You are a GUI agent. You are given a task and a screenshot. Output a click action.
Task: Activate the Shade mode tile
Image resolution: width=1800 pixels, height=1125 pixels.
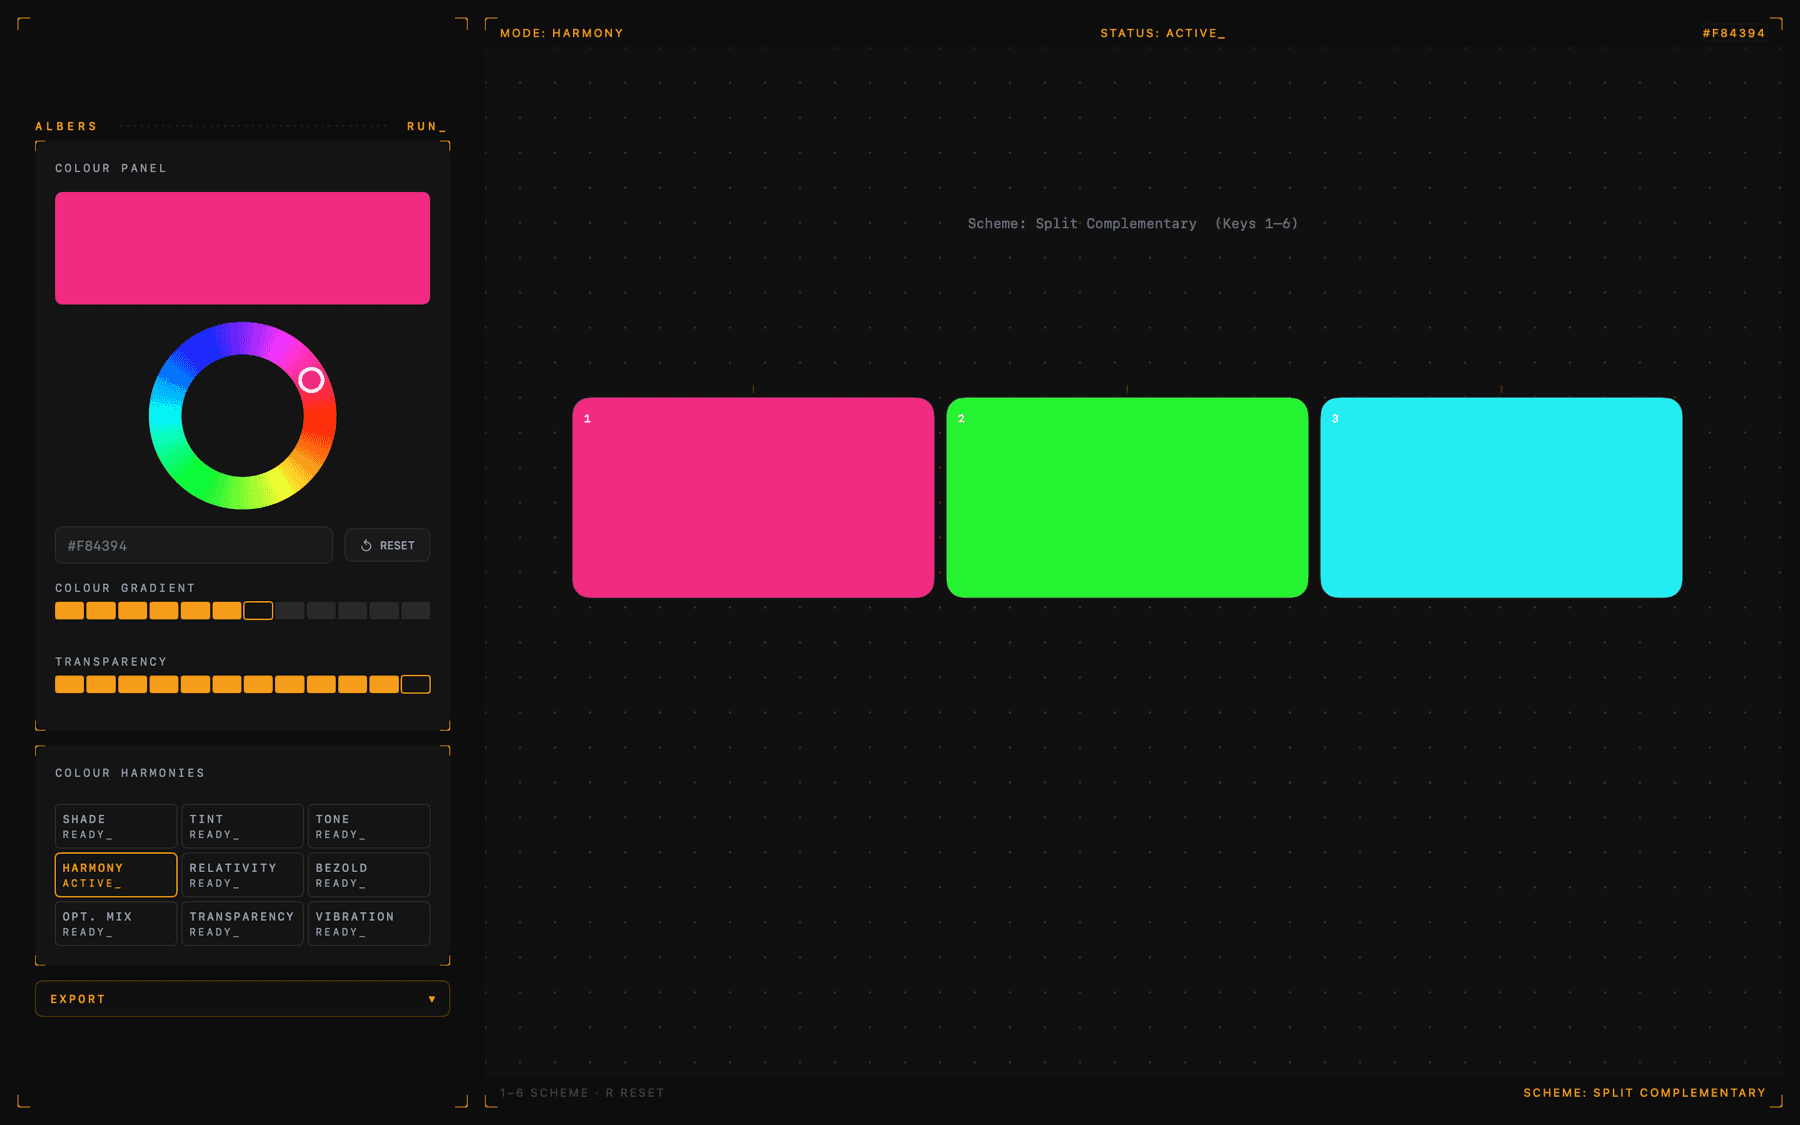(116, 826)
